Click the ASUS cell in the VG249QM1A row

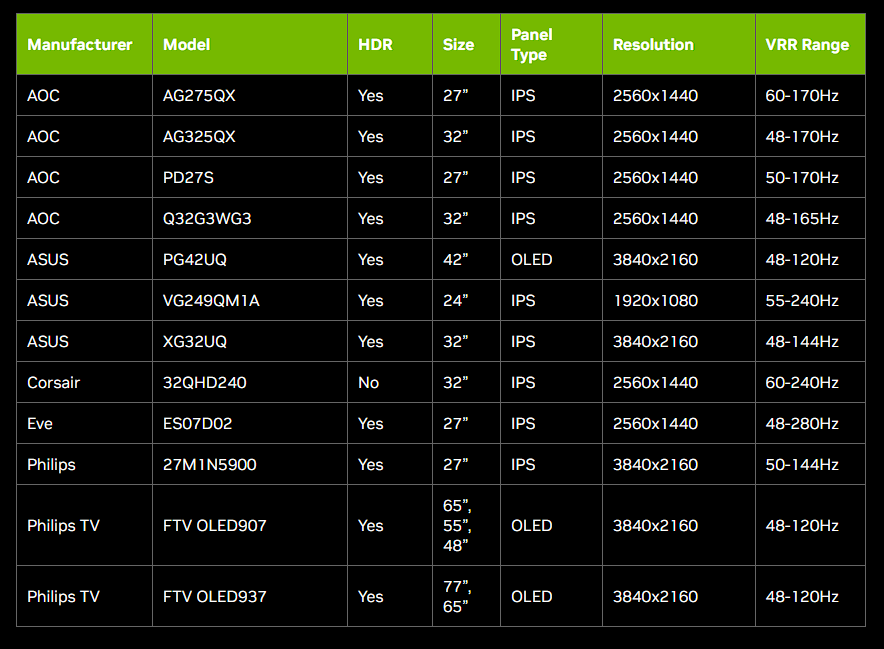[x=85, y=301]
